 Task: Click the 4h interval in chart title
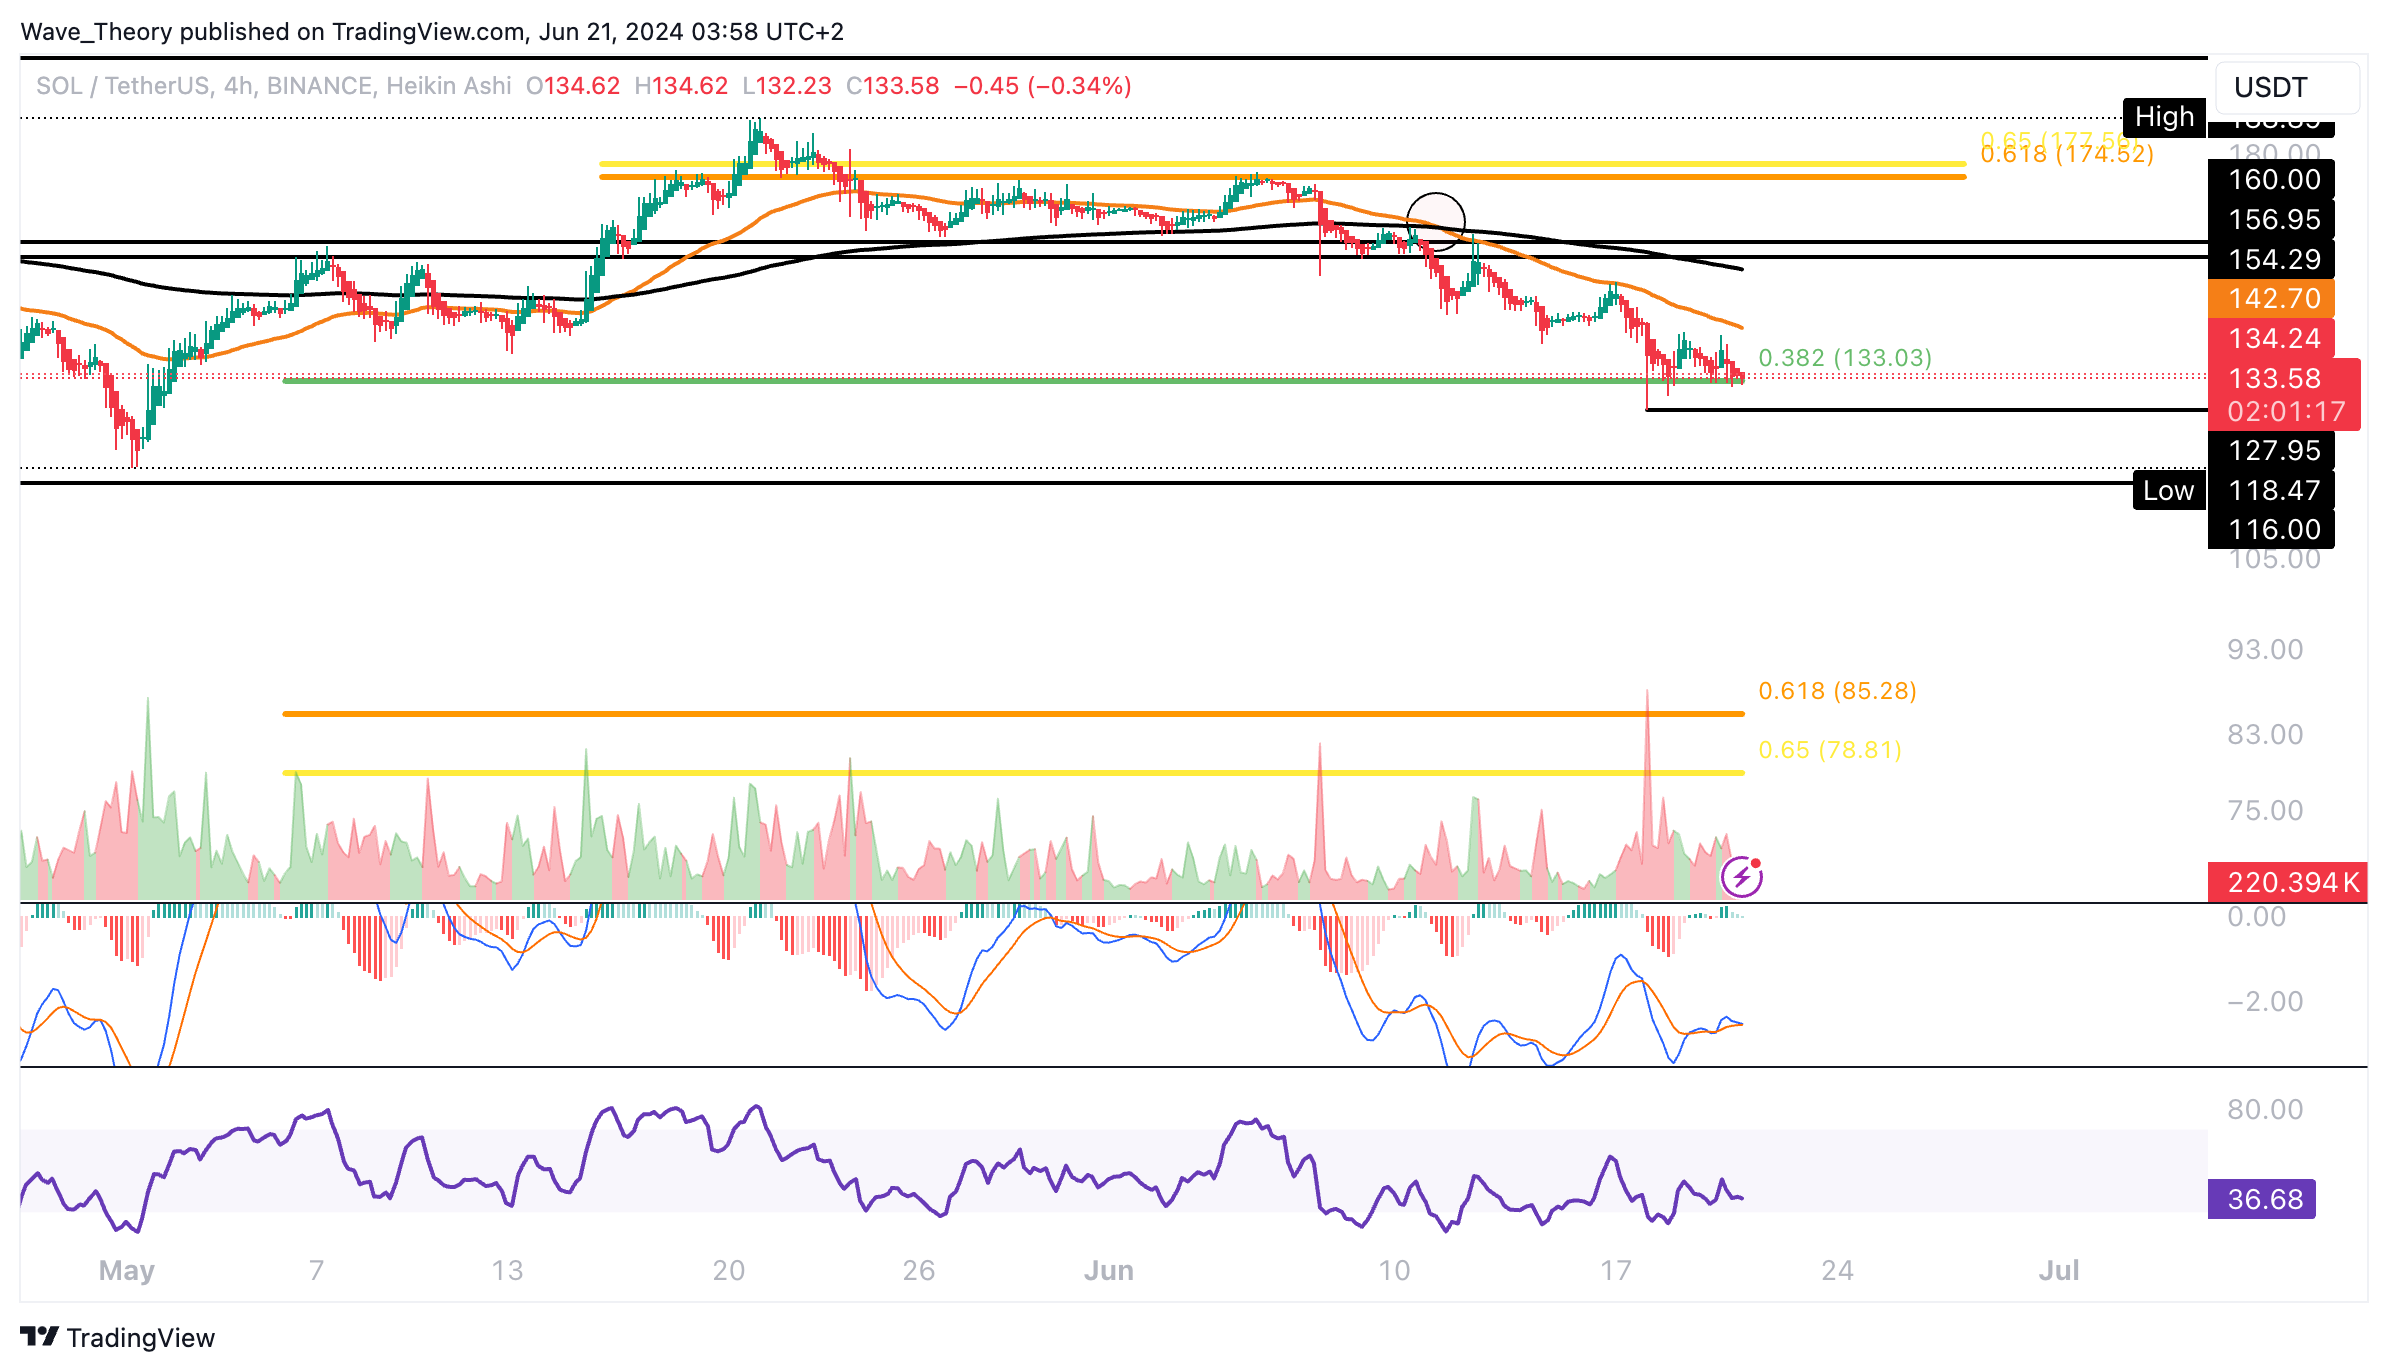point(238,86)
